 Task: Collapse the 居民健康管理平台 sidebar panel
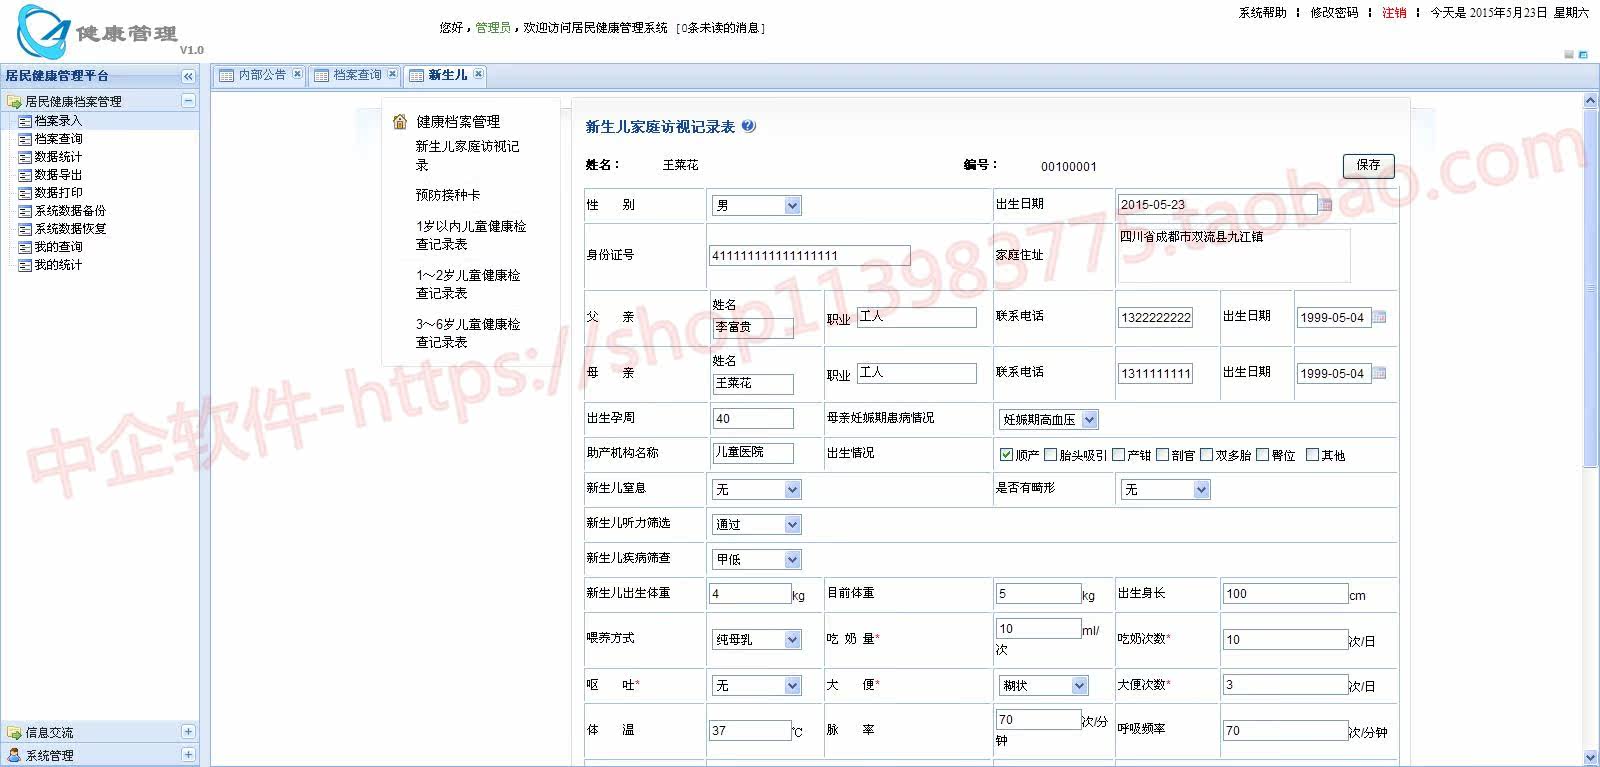click(188, 76)
